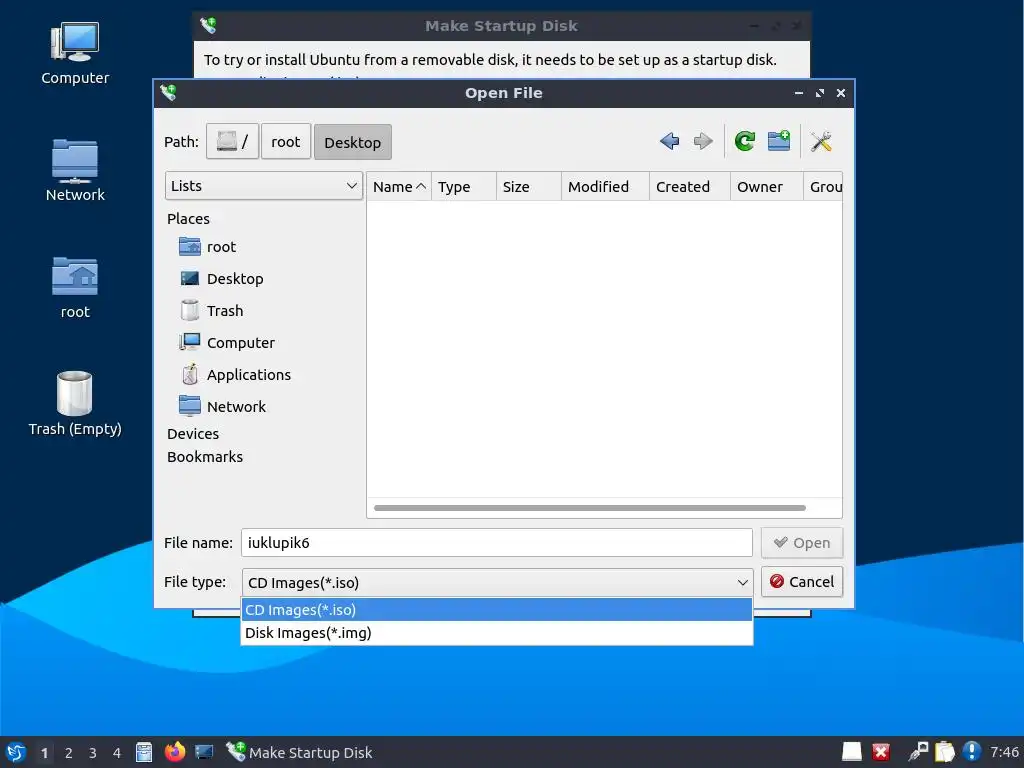Click the show desktop taskbar icon
The image size is (1024, 768).
[204, 752]
